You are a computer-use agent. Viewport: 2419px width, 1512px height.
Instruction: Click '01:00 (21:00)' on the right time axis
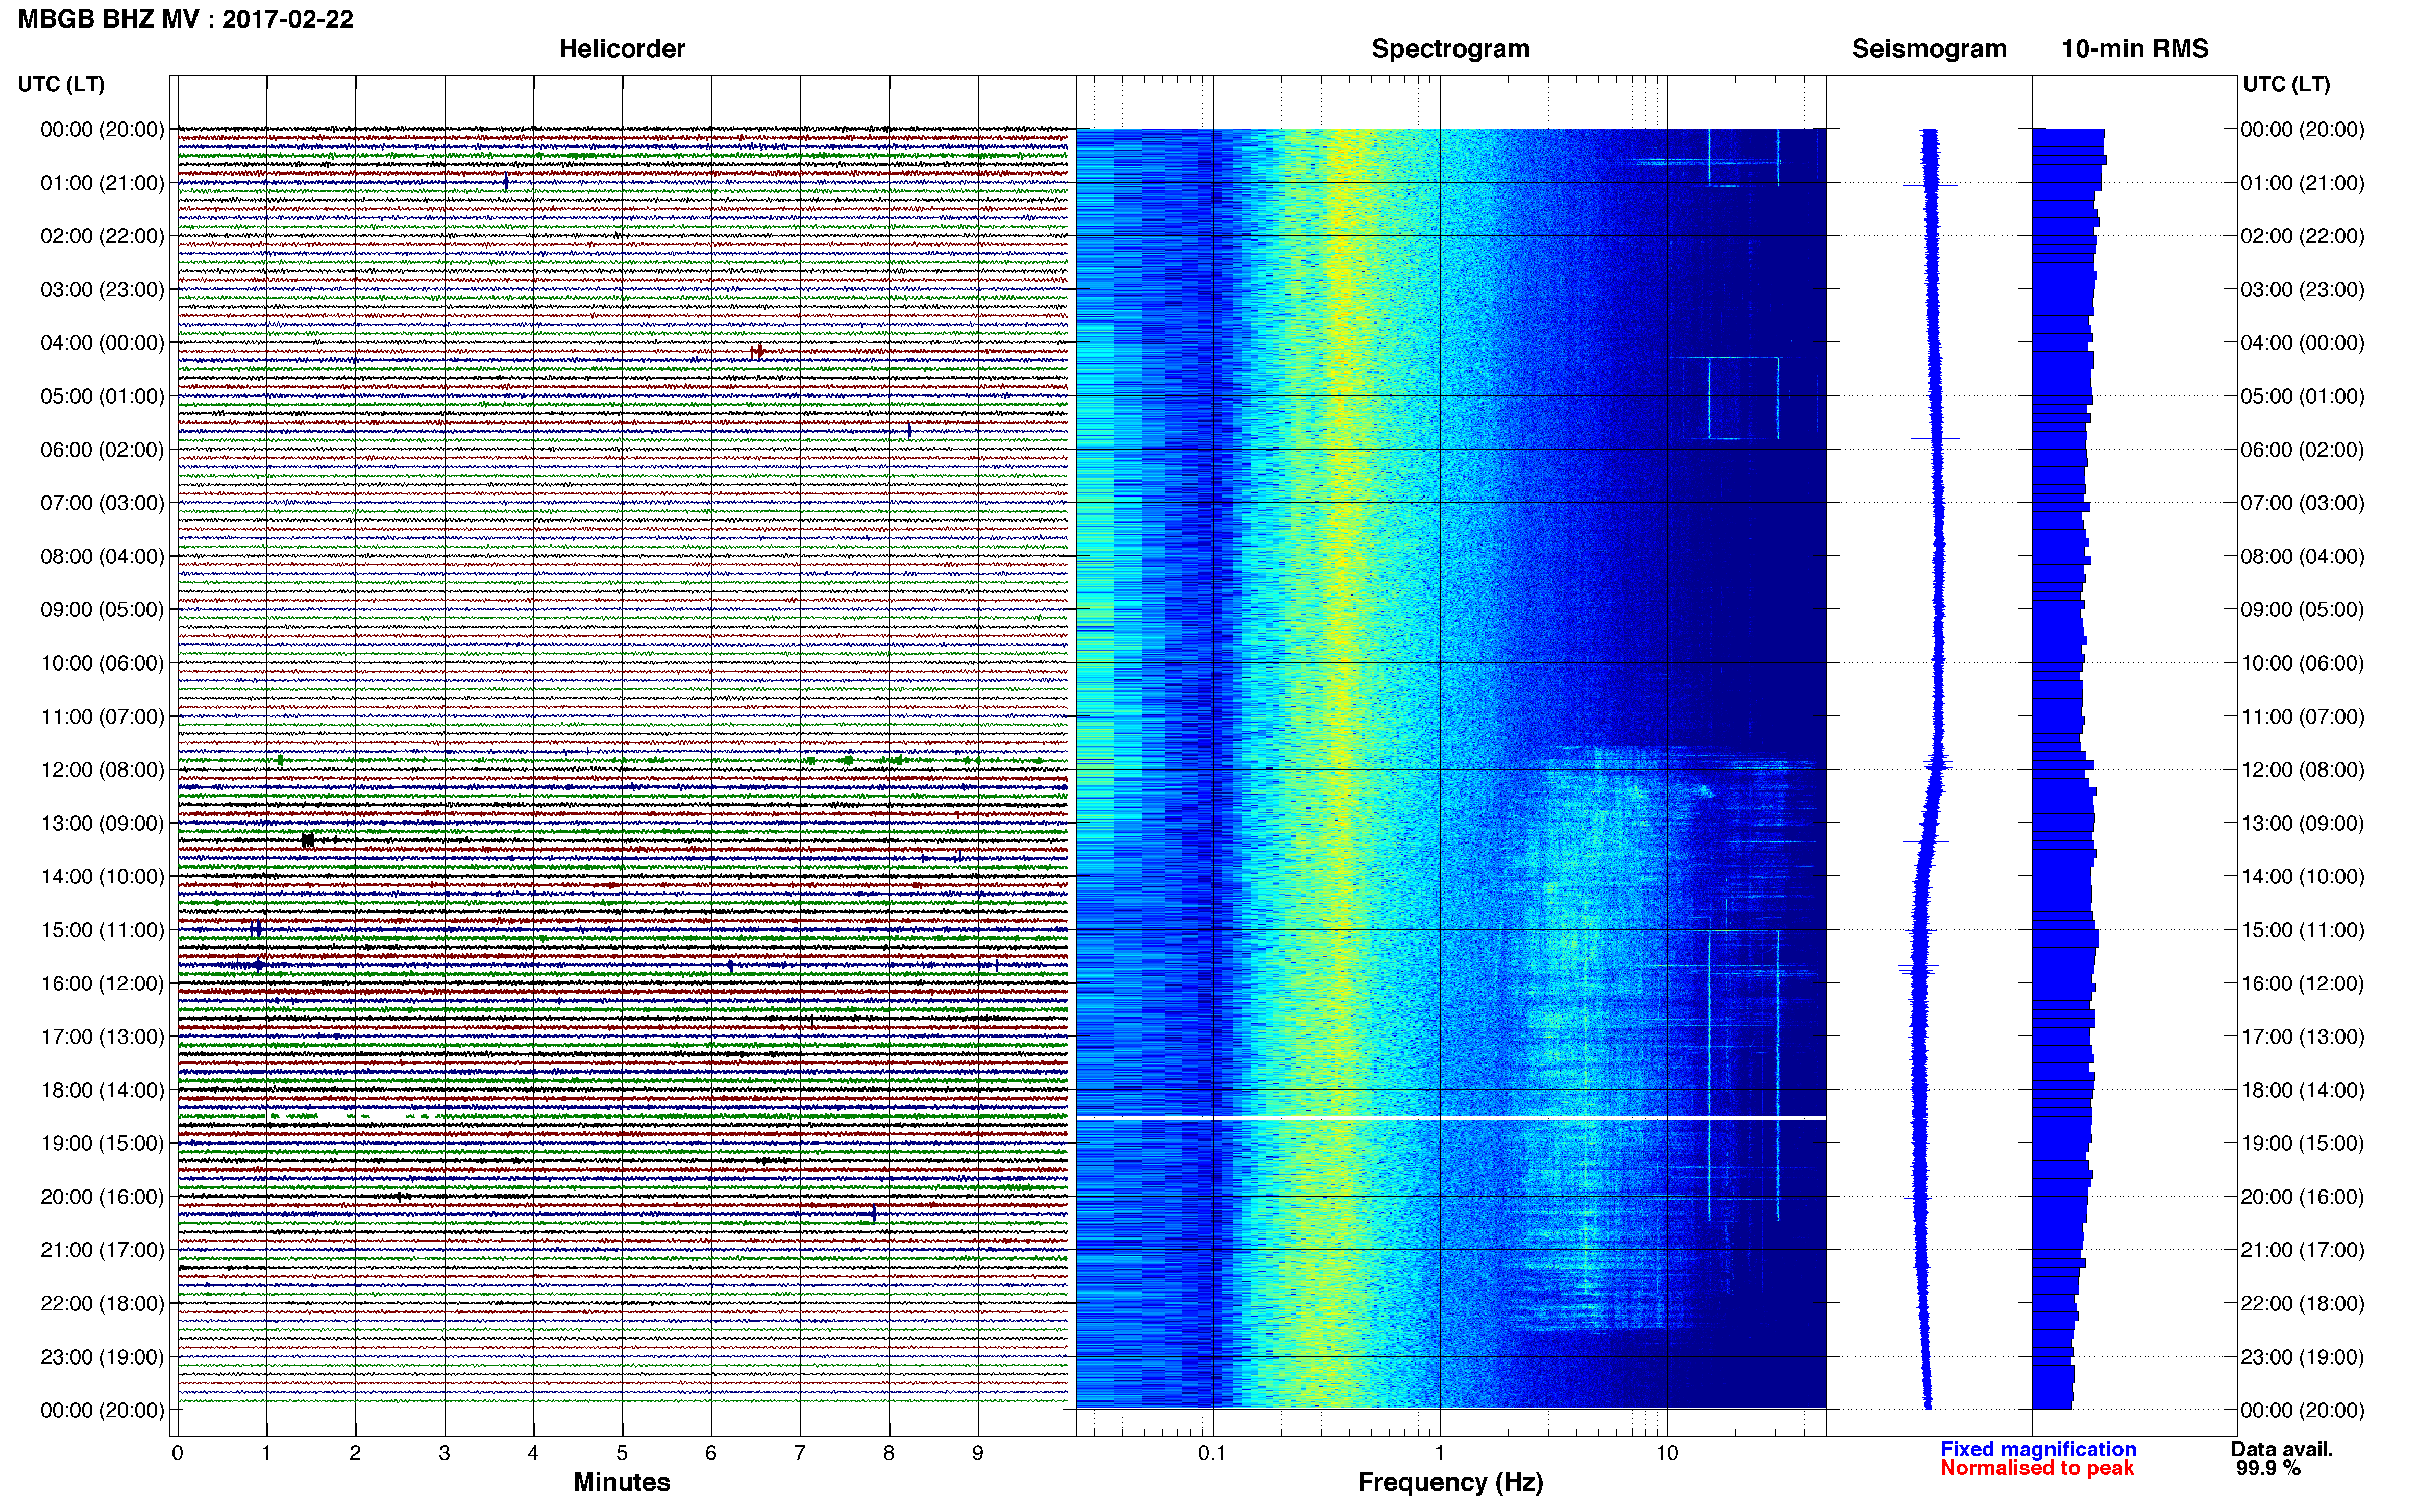click(2302, 183)
